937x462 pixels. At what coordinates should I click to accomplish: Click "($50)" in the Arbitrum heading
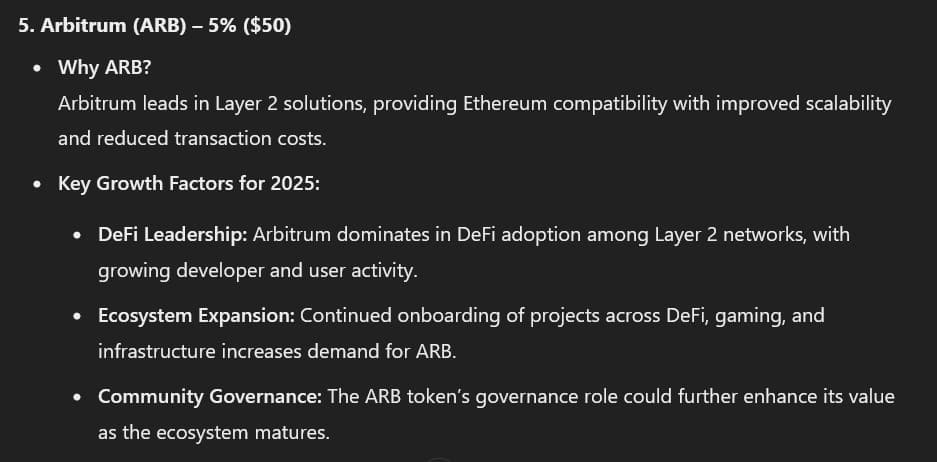coord(267,26)
